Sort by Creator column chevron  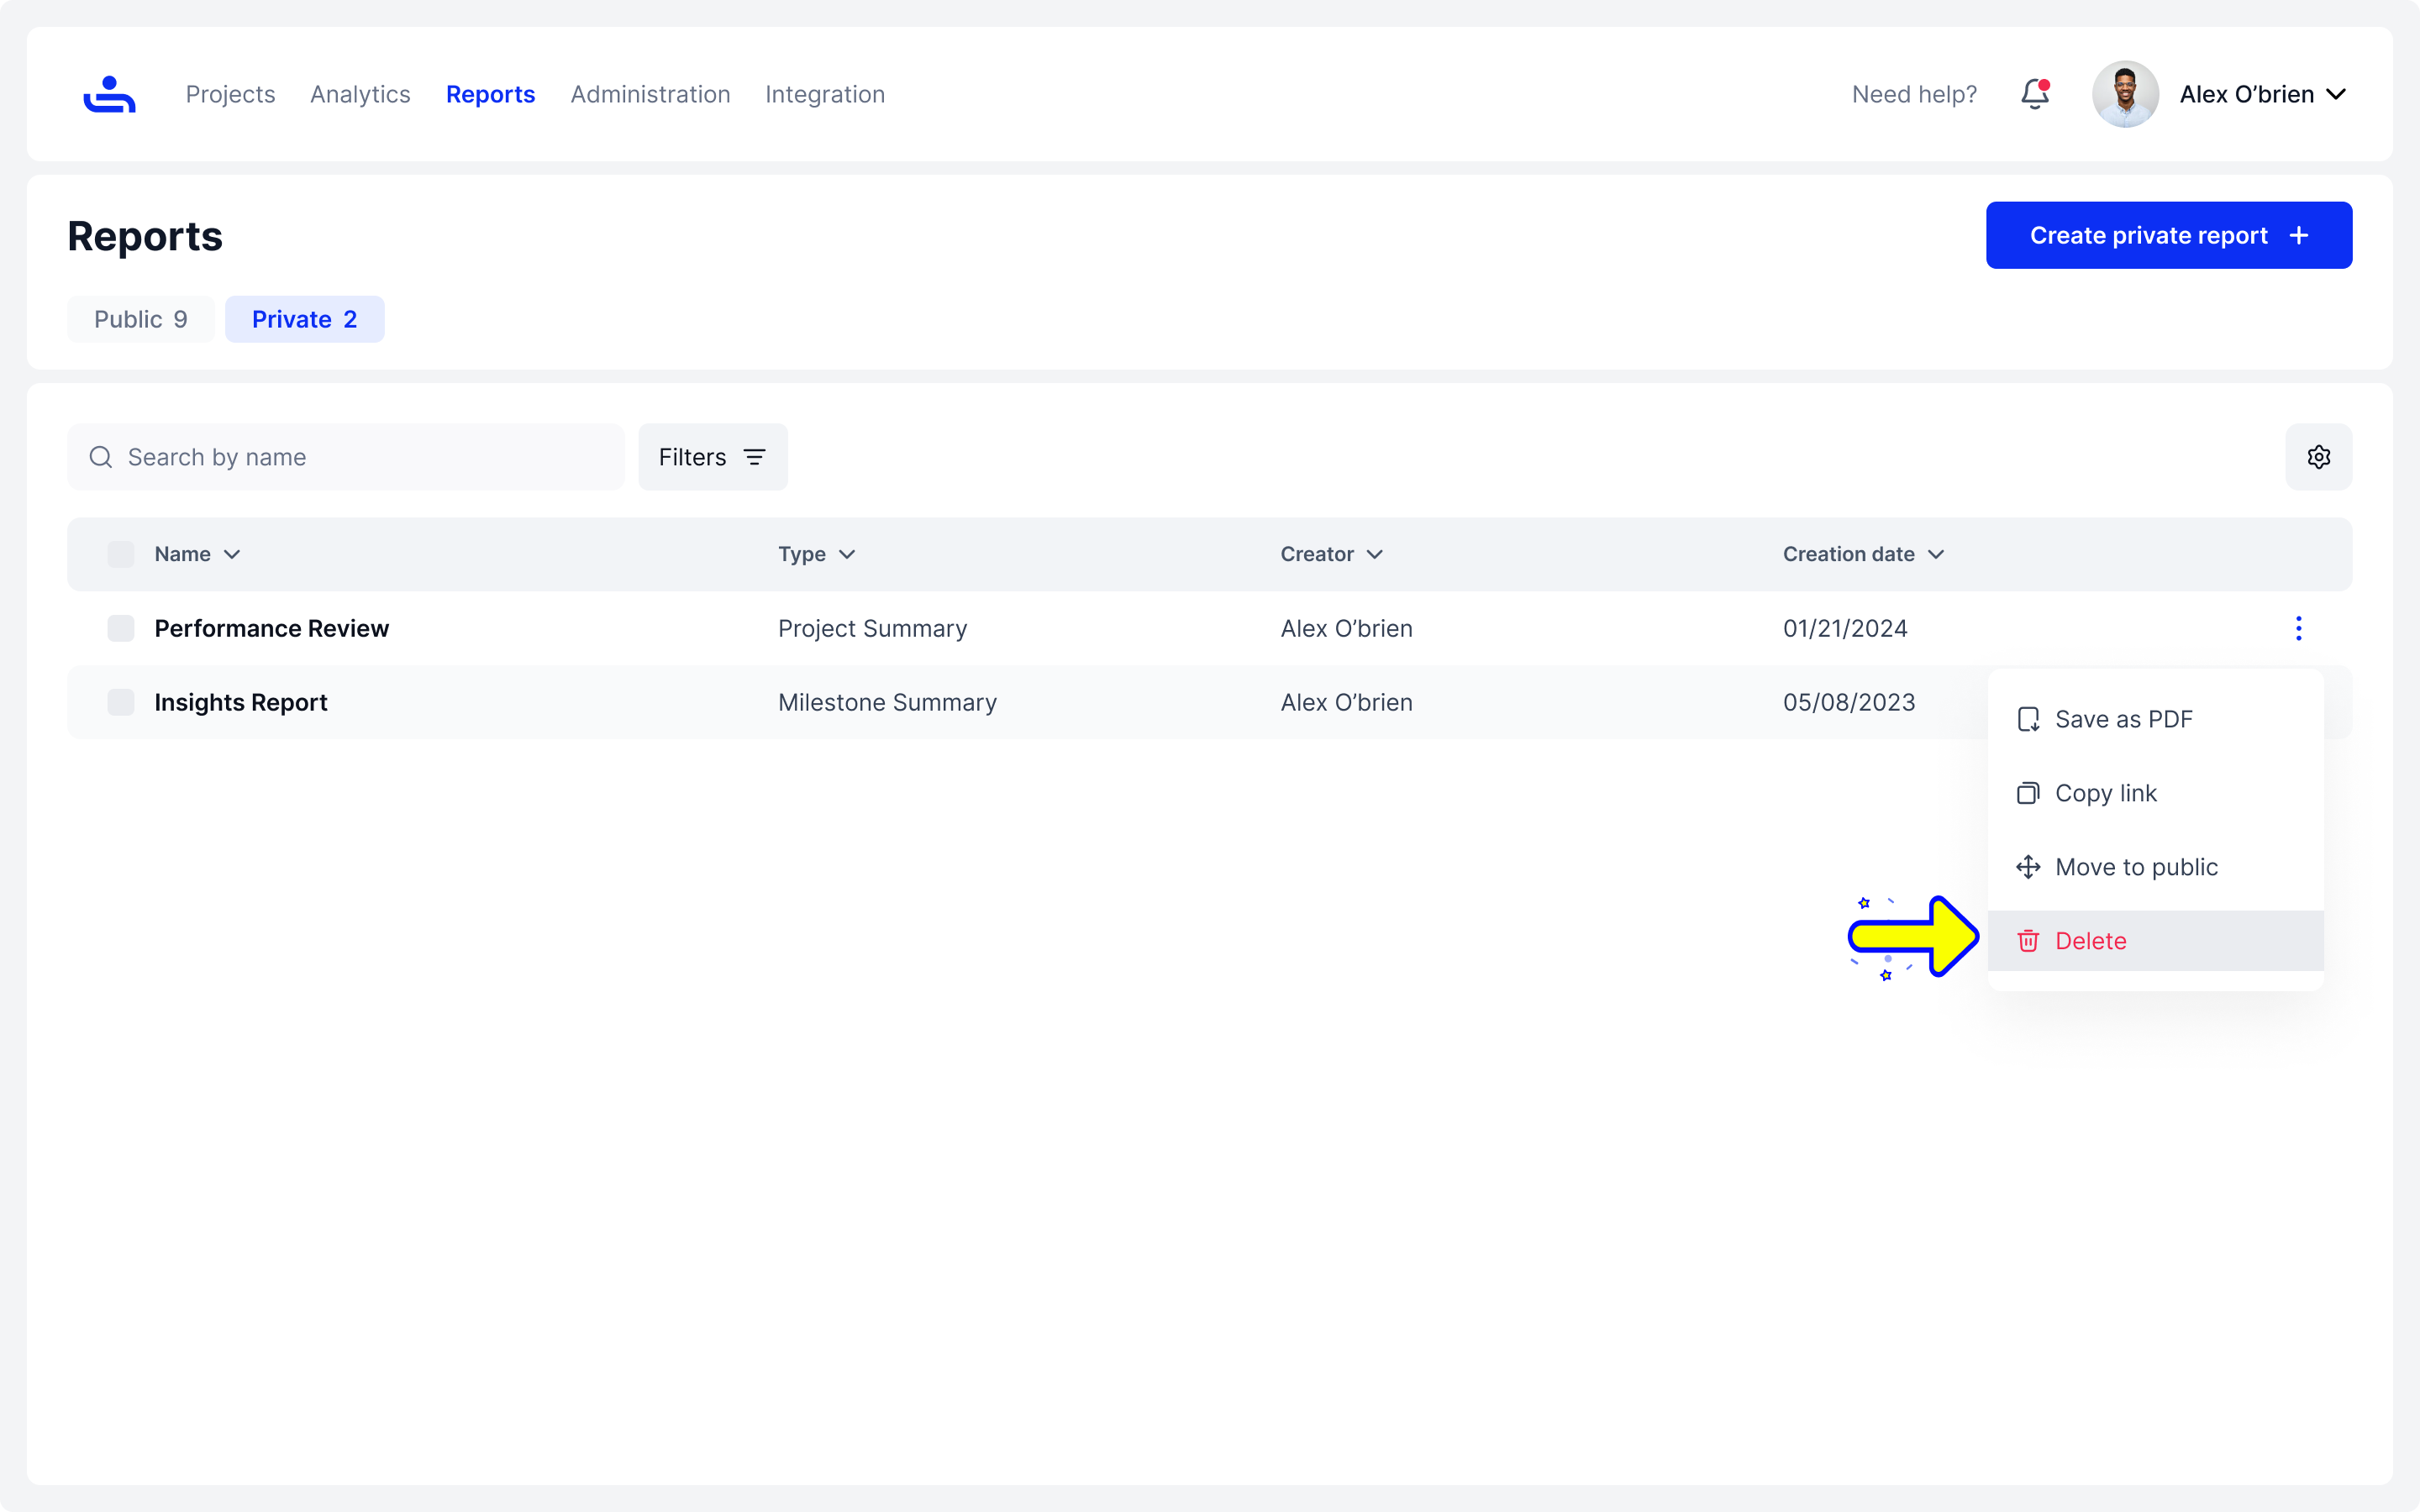coord(1375,554)
